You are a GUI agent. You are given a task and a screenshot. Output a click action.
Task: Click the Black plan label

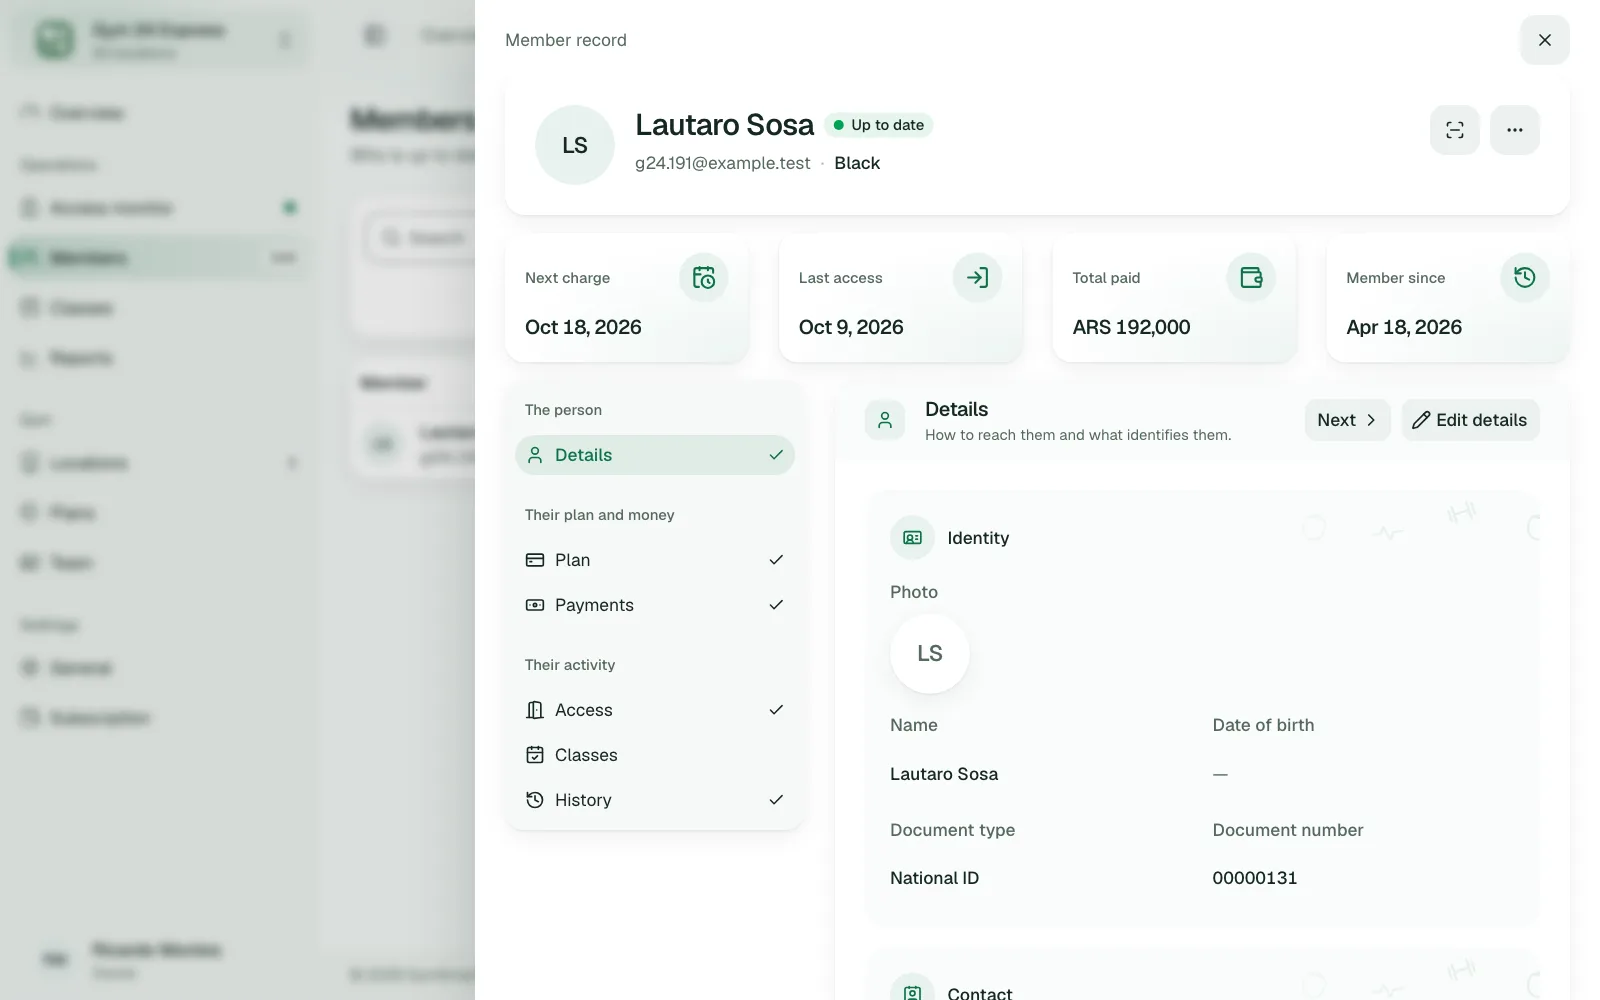coord(857,163)
